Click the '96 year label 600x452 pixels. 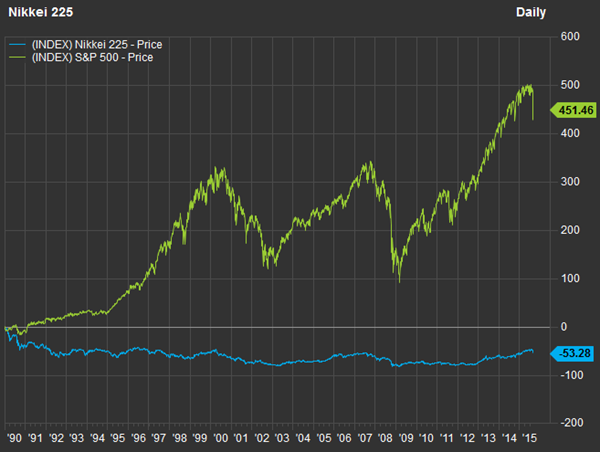(139, 438)
